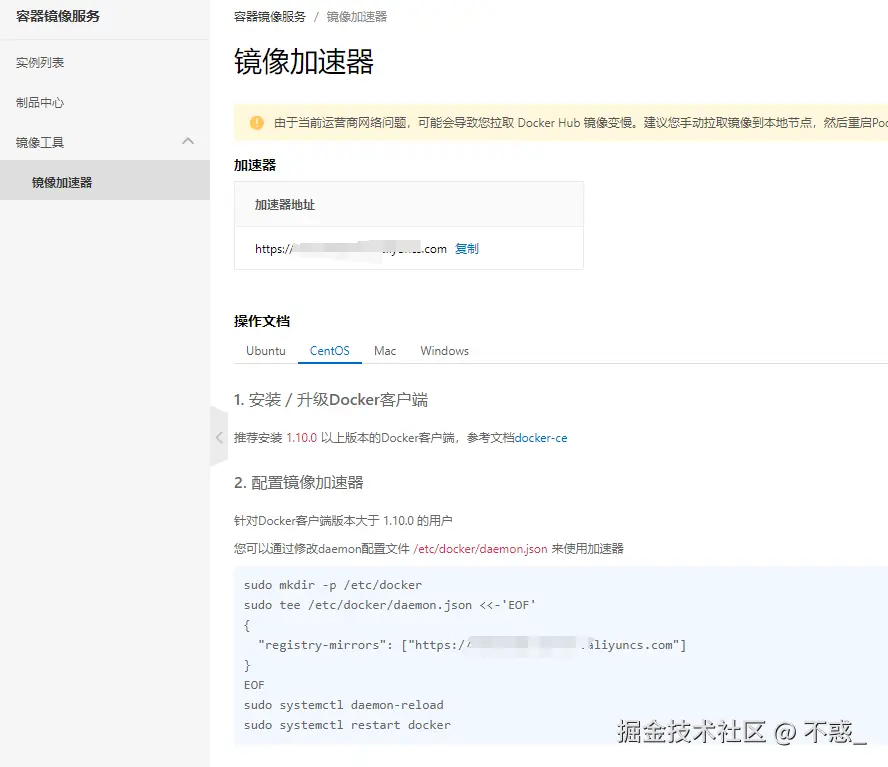This screenshot has height=767, width=888.
Task: Open the docker-ce documentation link
Action: coord(541,437)
